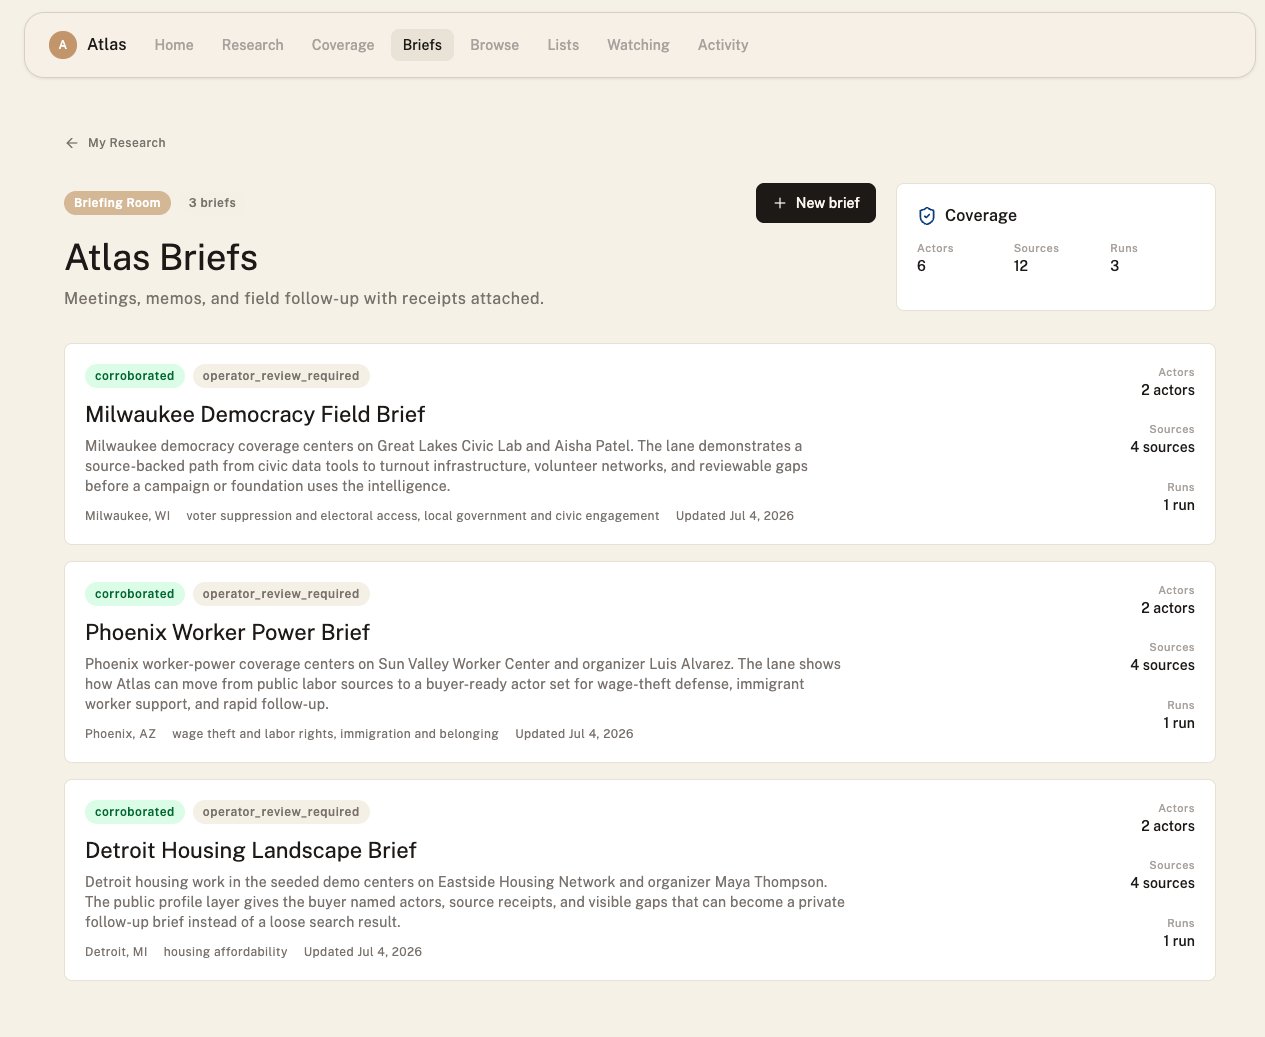This screenshot has height=1037, width=1265.
Task: Click operator_review_required tag on Milwaukee brief
Action: click(281, 376)
